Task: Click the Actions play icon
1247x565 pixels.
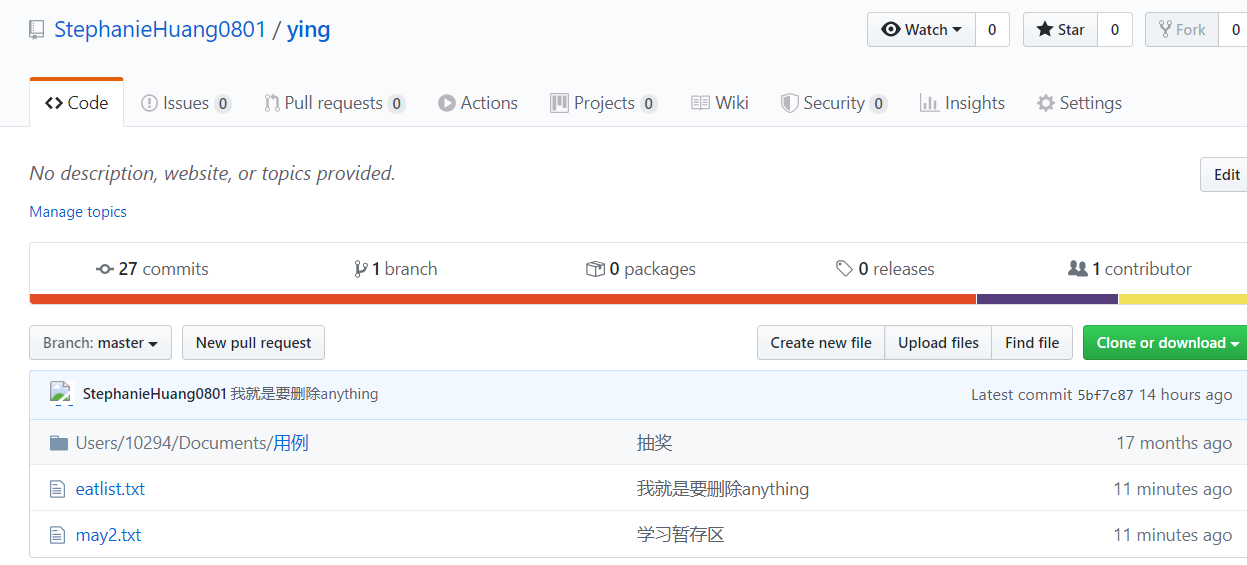Action: [447, 103]
